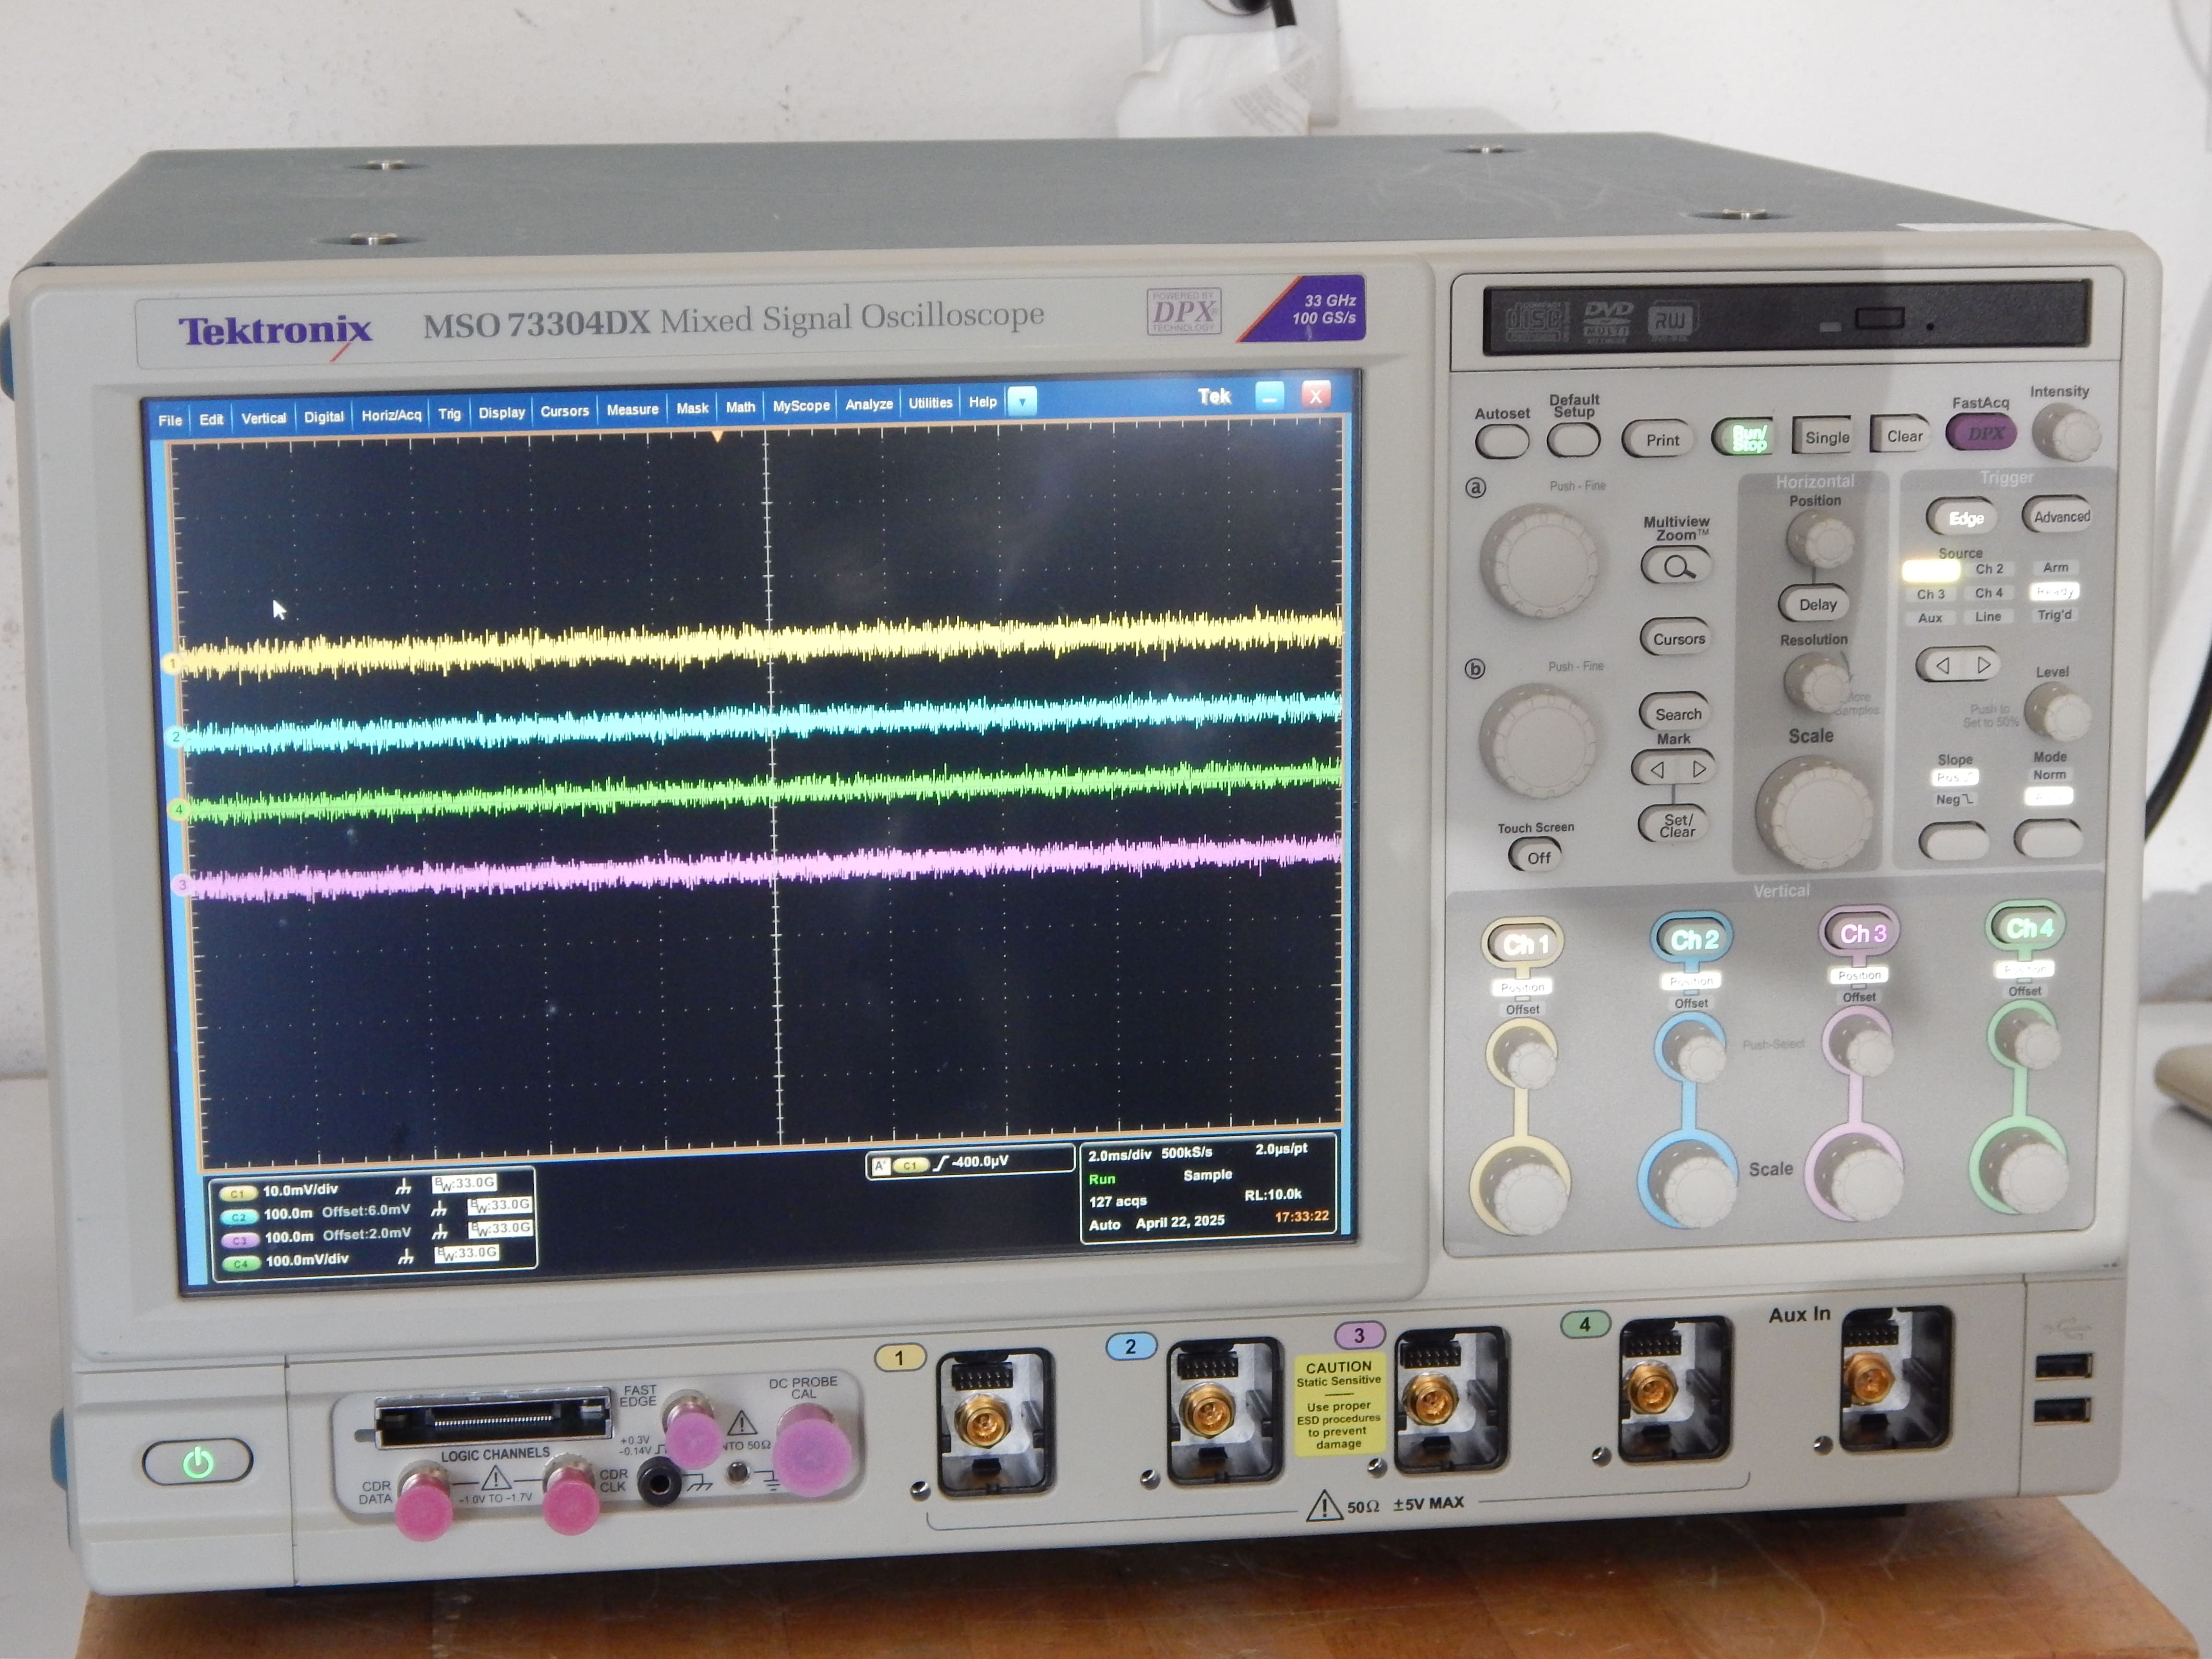Select Ch 2 as trigger source
Image resolution: width=2212 pixels, height=1659 pixels.
(1990, 568)
